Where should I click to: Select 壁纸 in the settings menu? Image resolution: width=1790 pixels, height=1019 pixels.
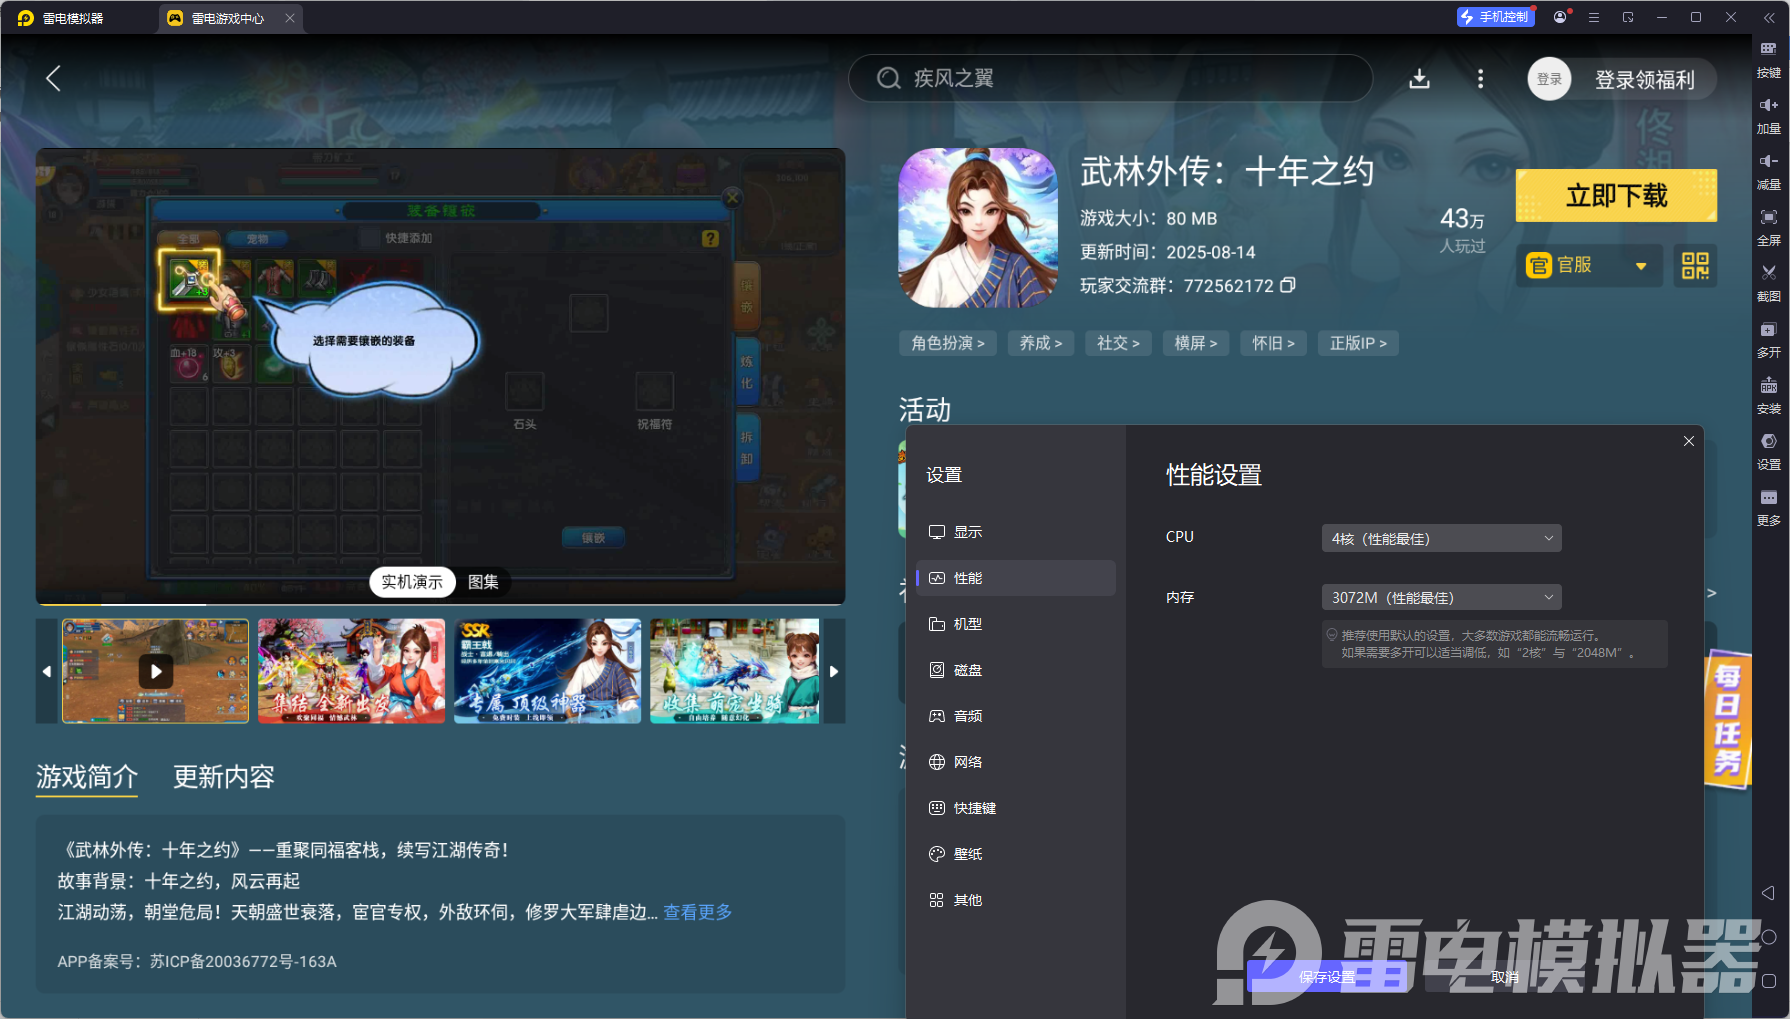(x=1015, y=854)
